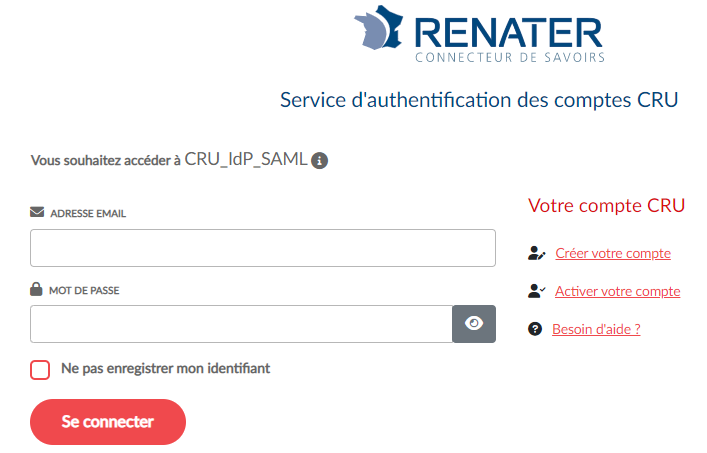The image size is (707, 453).
Task: Click the Ne pas enregistrer mon identifiant label
Action: pos(165,369)
